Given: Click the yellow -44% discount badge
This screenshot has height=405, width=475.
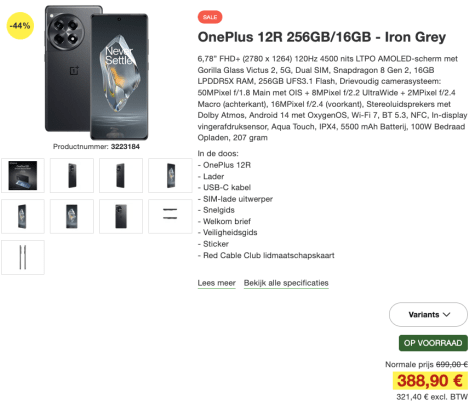Looking at the screenshot, I should (20, 26).
